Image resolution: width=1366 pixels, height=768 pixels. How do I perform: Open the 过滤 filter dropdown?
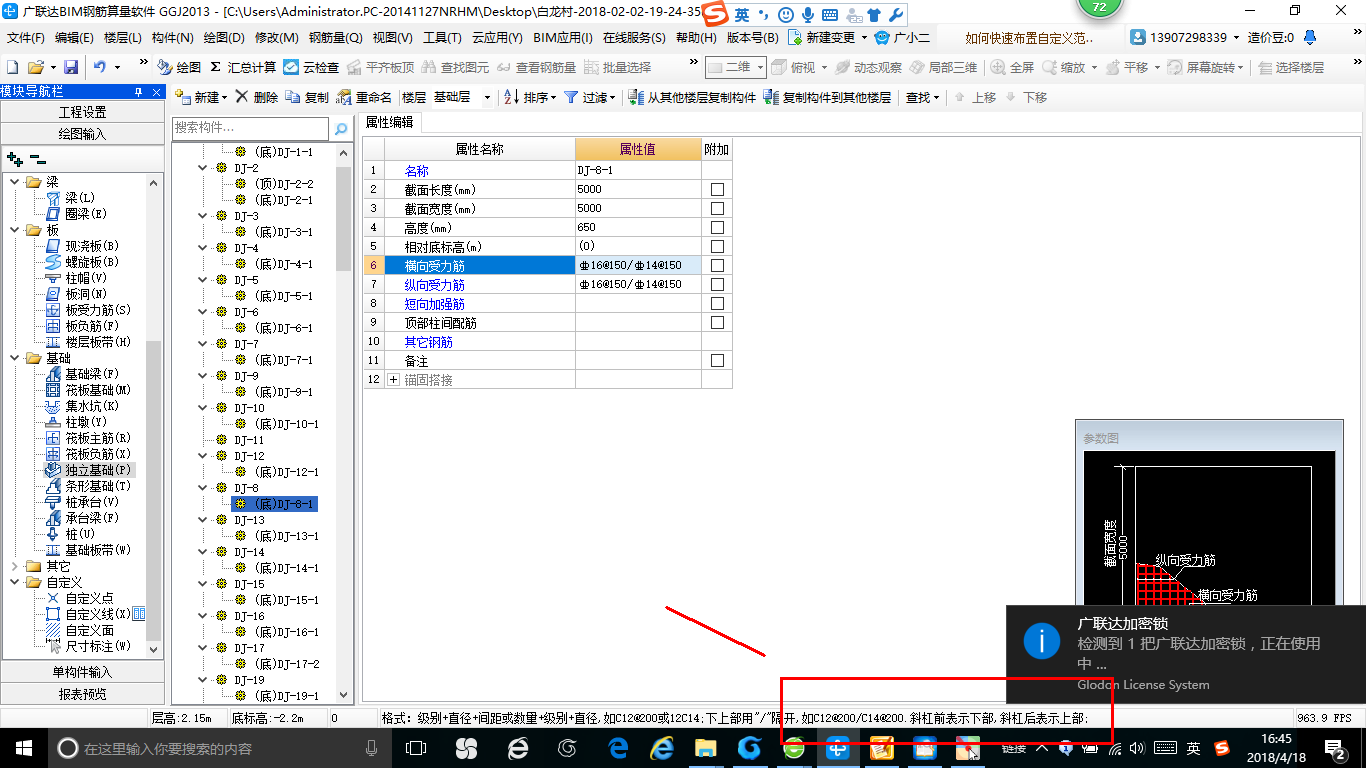pos(590,97)
